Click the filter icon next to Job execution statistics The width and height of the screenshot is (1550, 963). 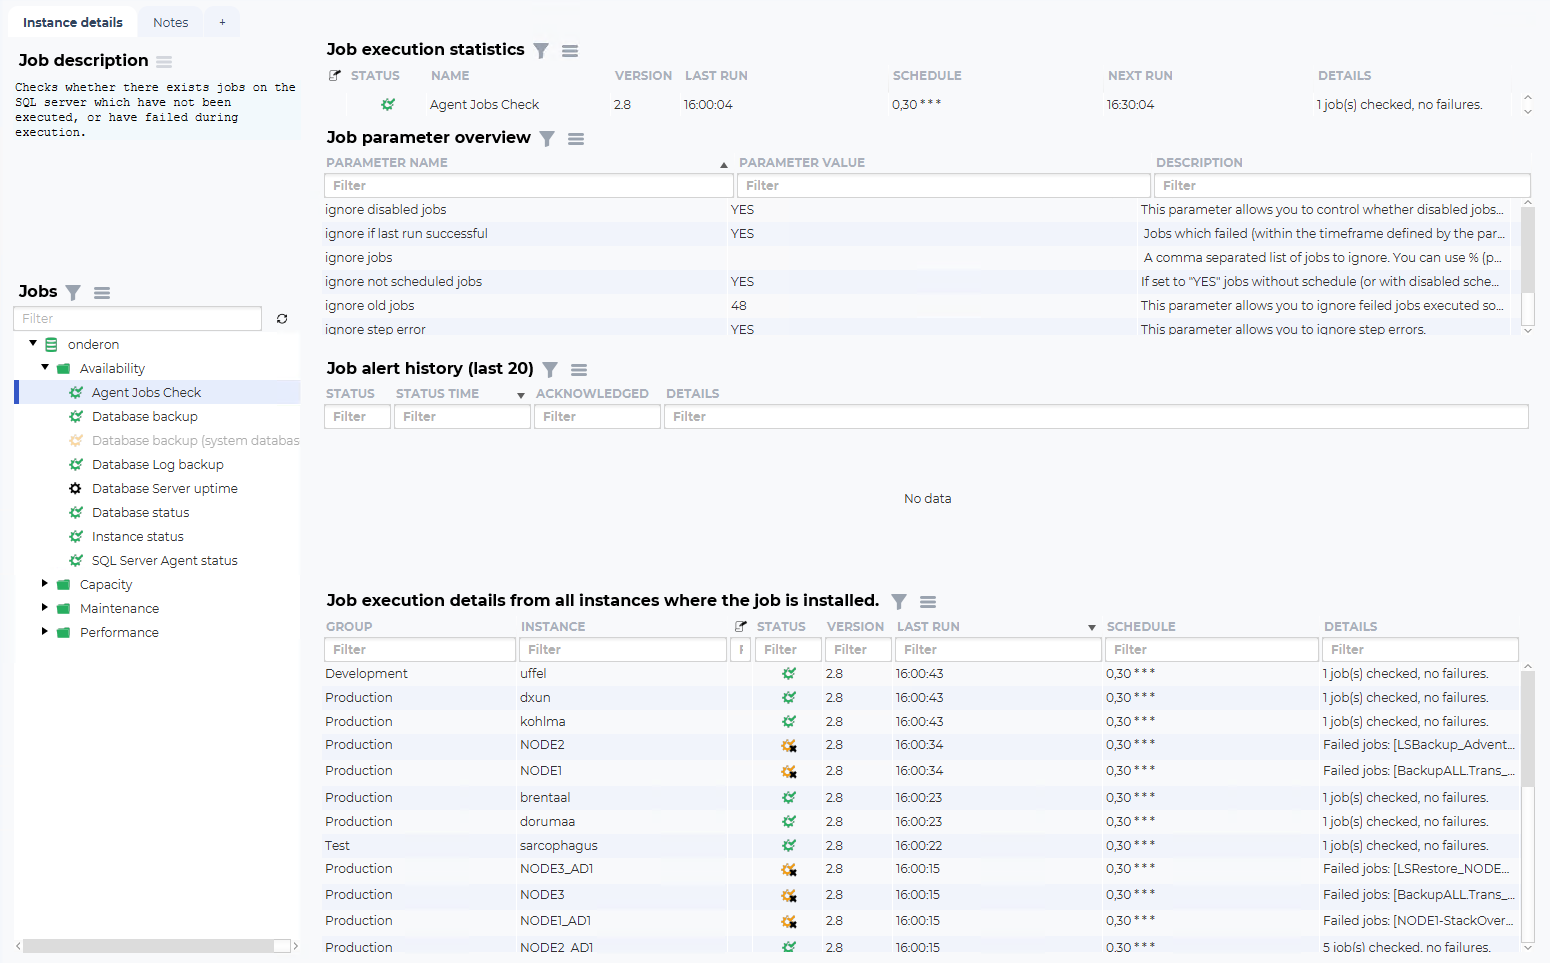coord(541,51)
